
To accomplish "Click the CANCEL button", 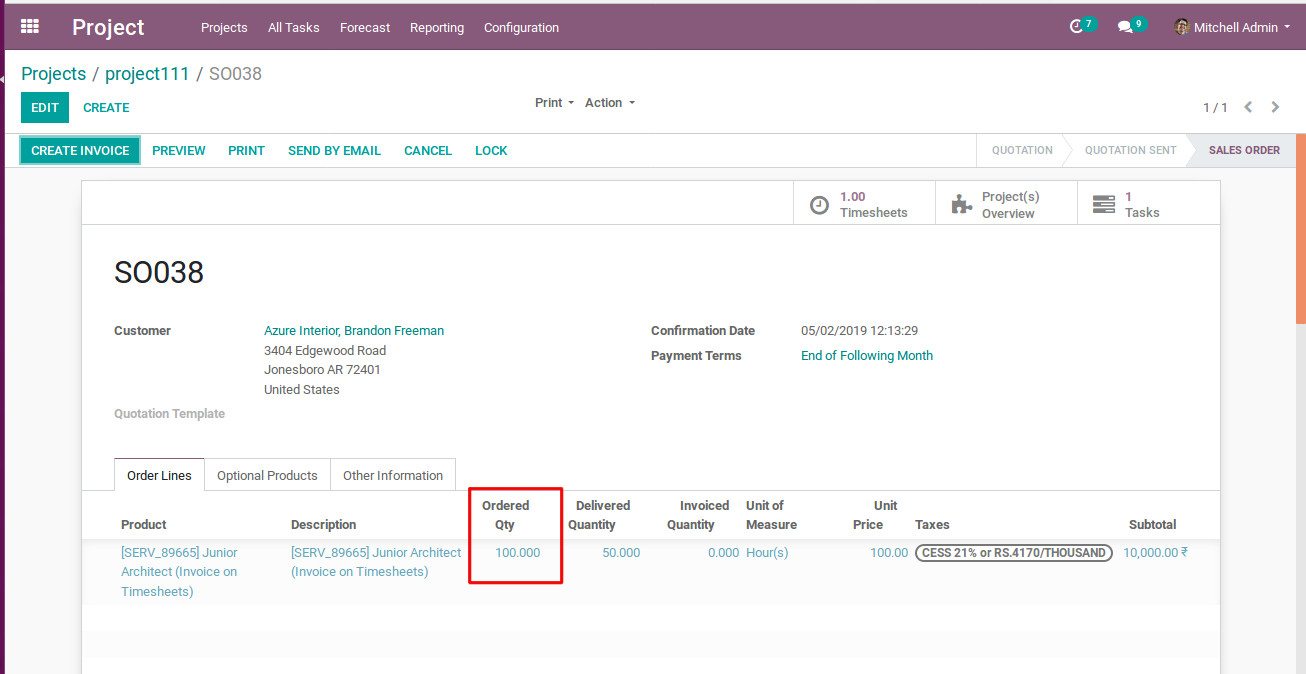I will click(428, 151).
